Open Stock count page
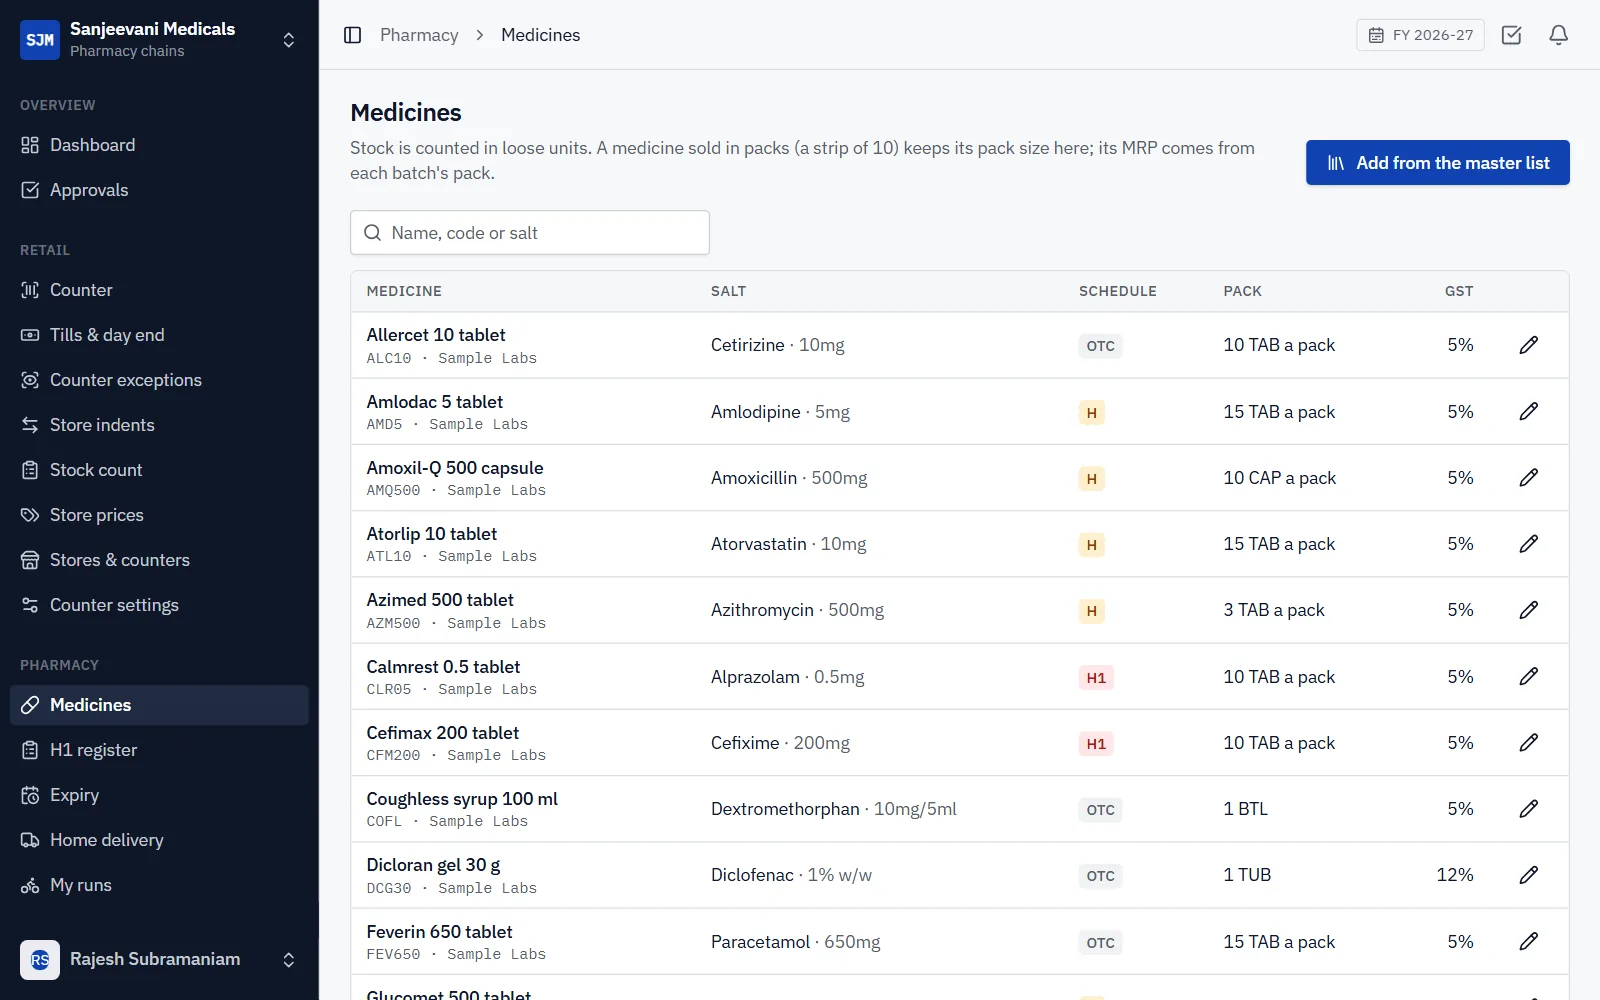 coord(159,470)
